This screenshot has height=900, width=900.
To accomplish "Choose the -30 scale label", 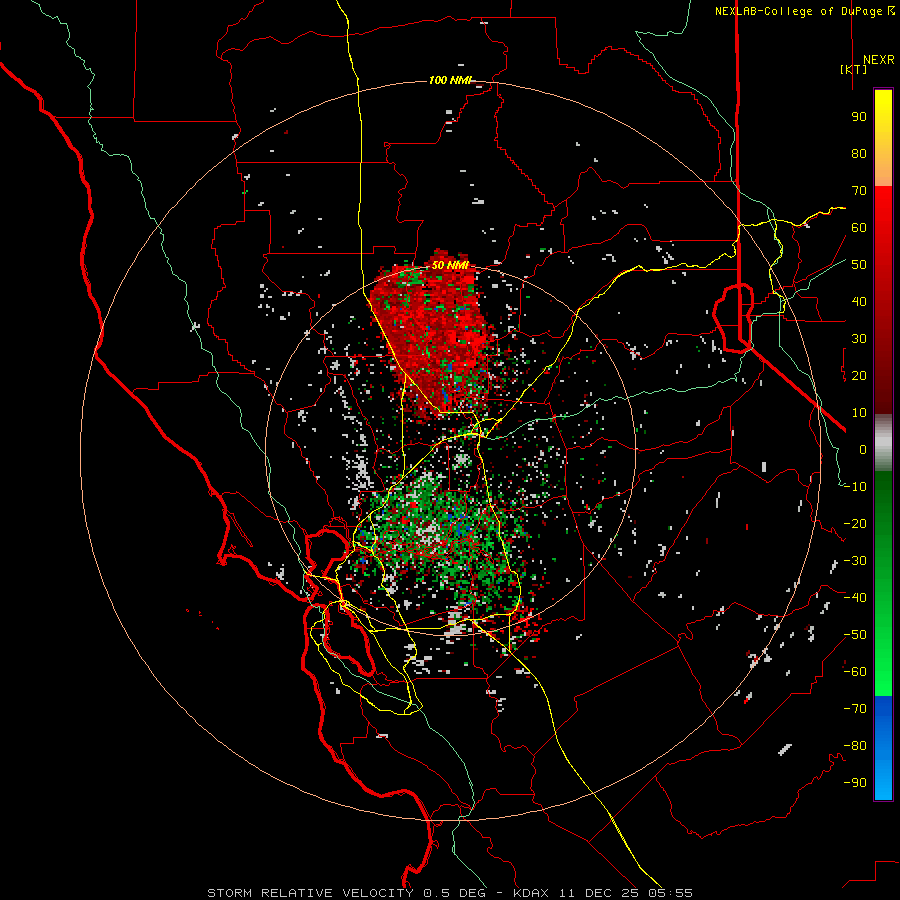I will point(855,561).
